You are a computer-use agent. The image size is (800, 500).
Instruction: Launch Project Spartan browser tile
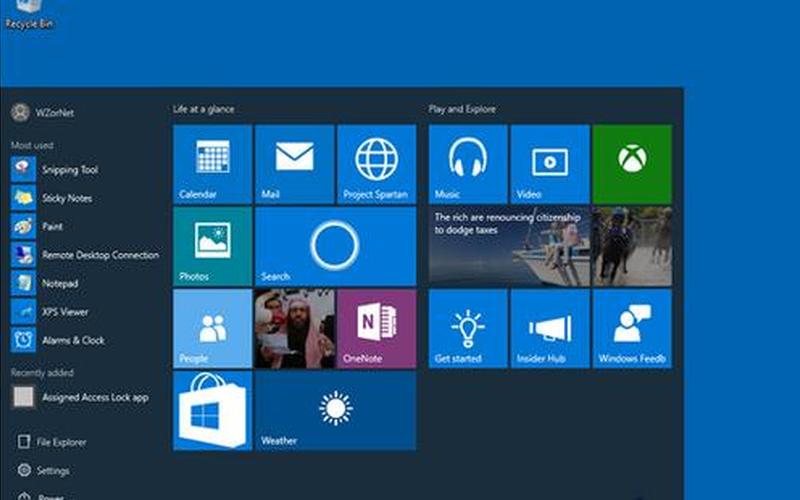click(377, 164)
